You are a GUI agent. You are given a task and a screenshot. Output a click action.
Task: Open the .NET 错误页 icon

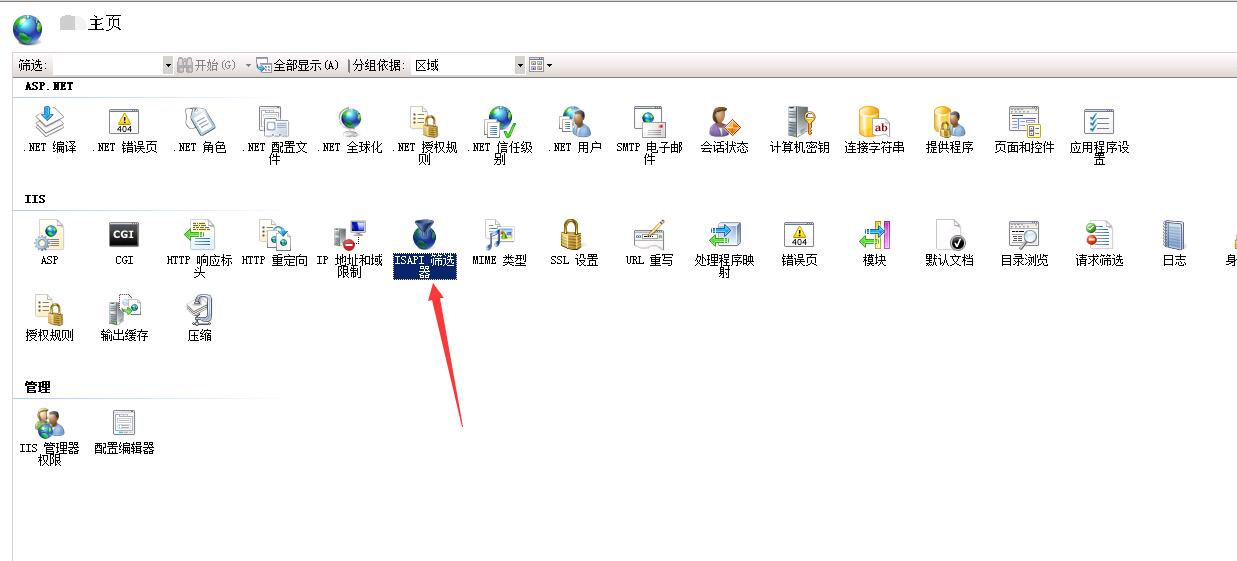124,123
